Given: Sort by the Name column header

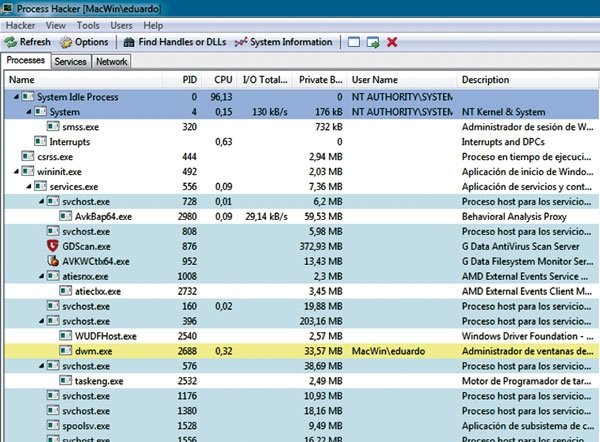Looking at the screenshot, I should point(83,80).
